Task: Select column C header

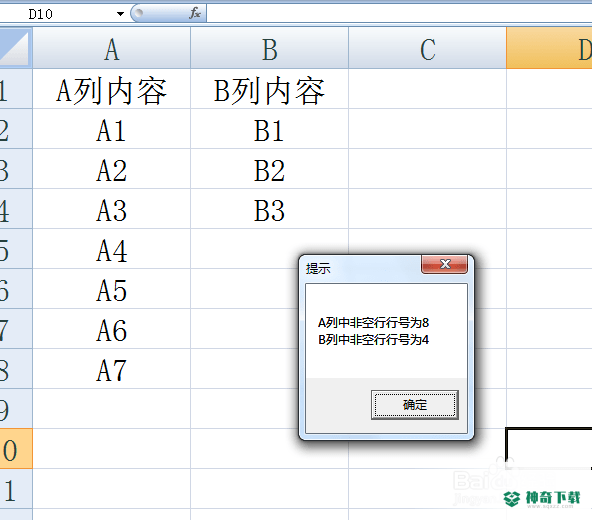Action: pyautogui.click(x=427, y=49)
